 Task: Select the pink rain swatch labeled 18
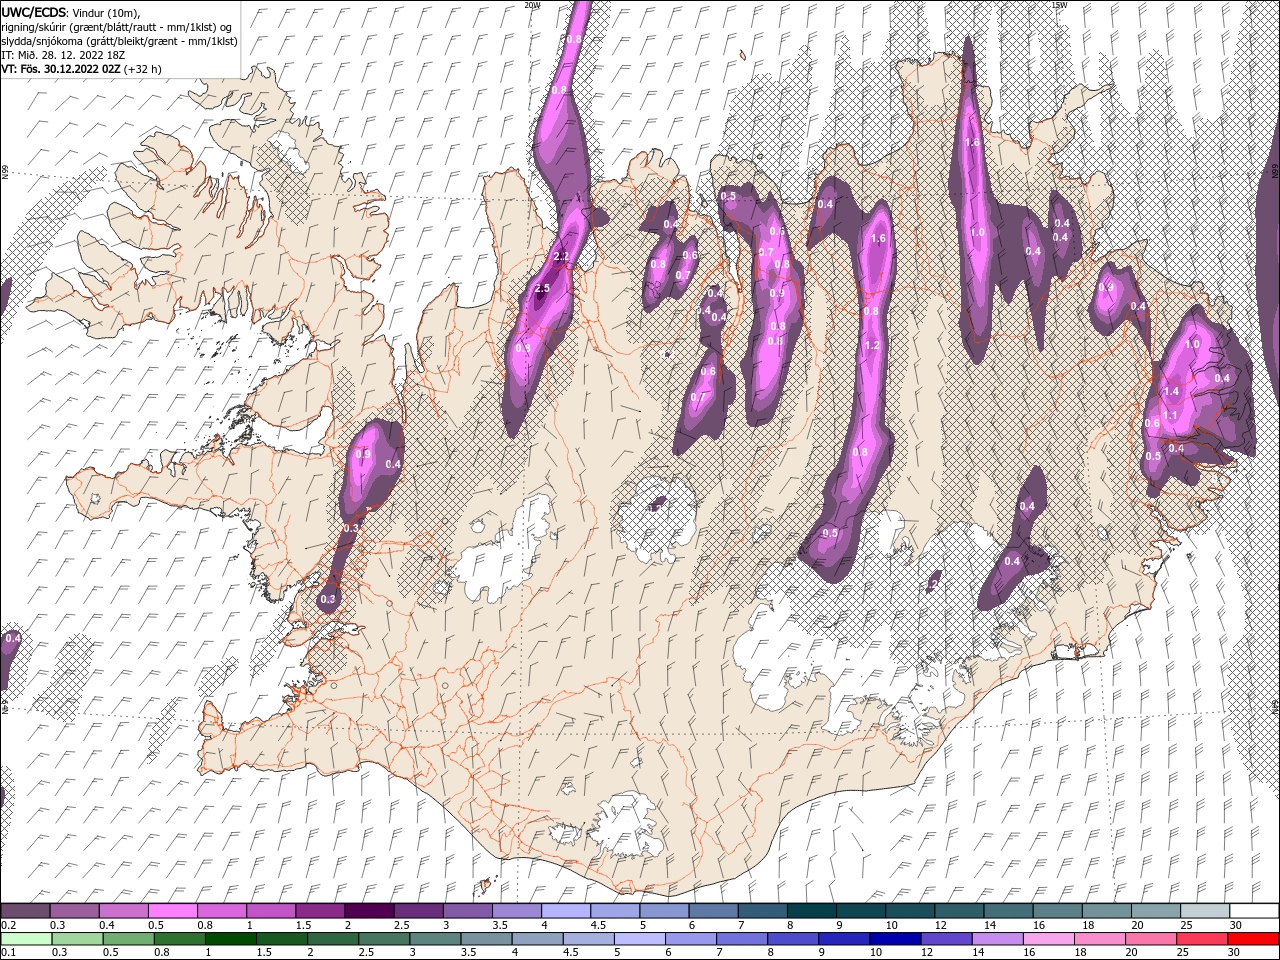tap(1100, 939)
